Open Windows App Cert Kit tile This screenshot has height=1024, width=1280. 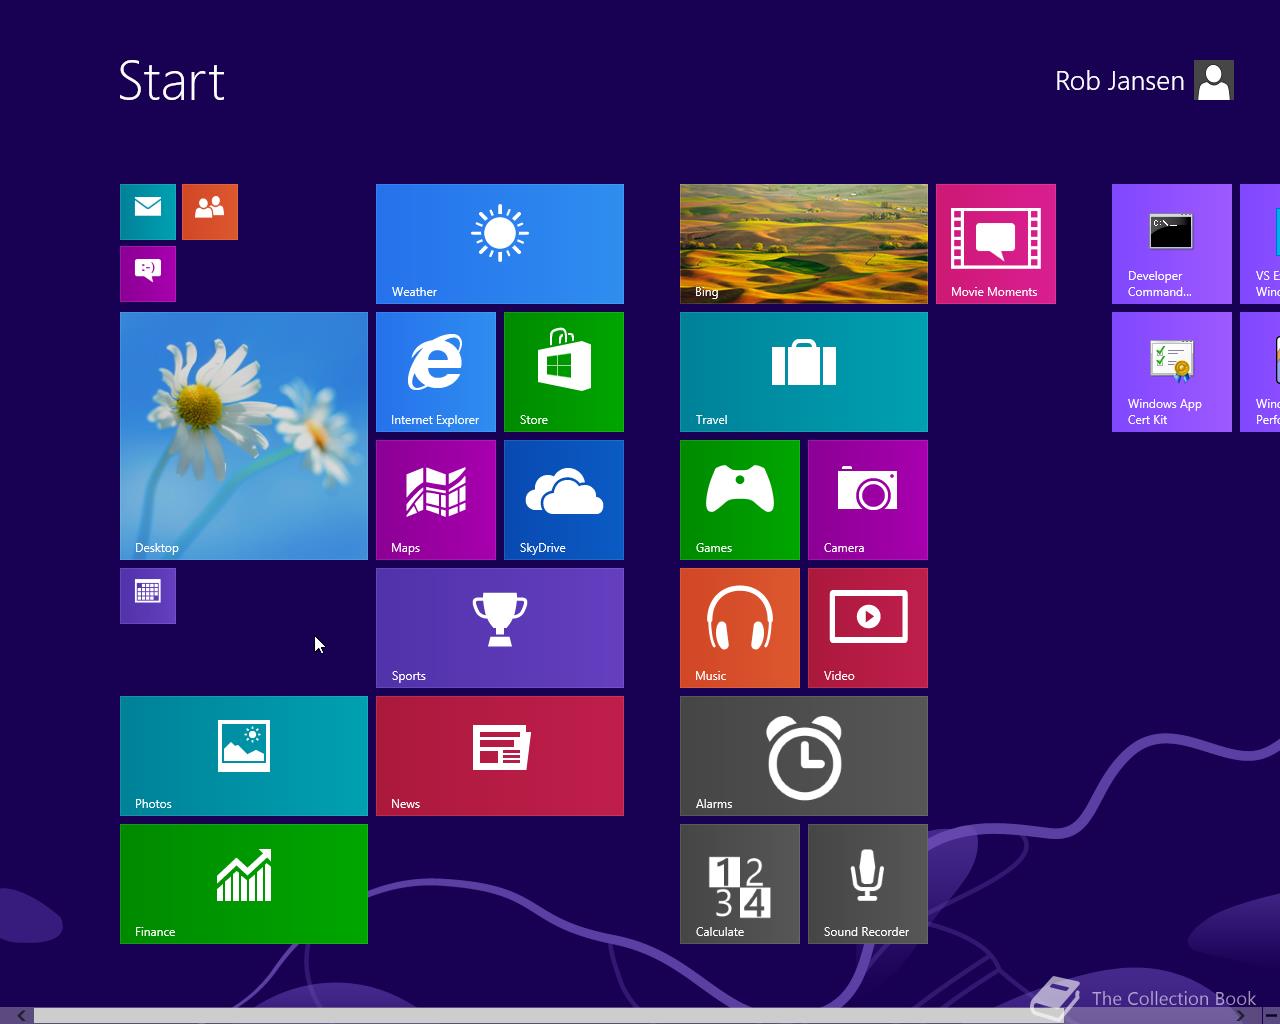click(1172, 372)
